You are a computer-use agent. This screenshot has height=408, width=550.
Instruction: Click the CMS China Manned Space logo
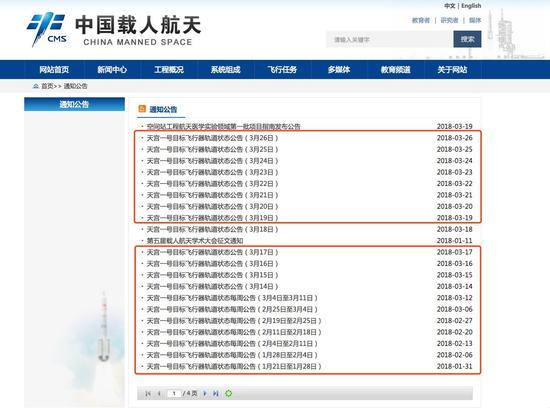[114, 29]
